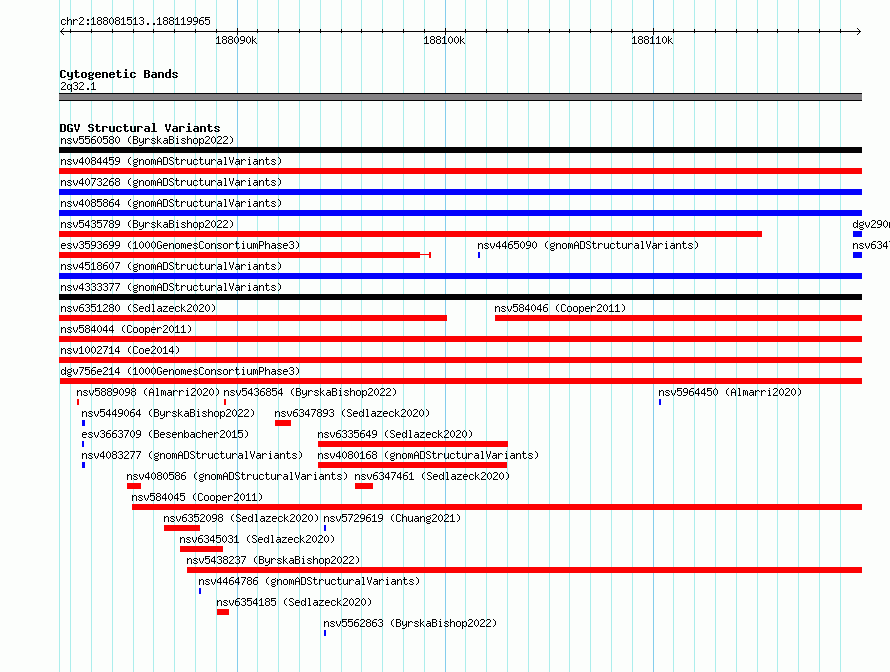Viewport: 890px width, 672px height.
Task: Click nsv6345031 (Sedlazeck2020) label
Action: pos(257,539)
